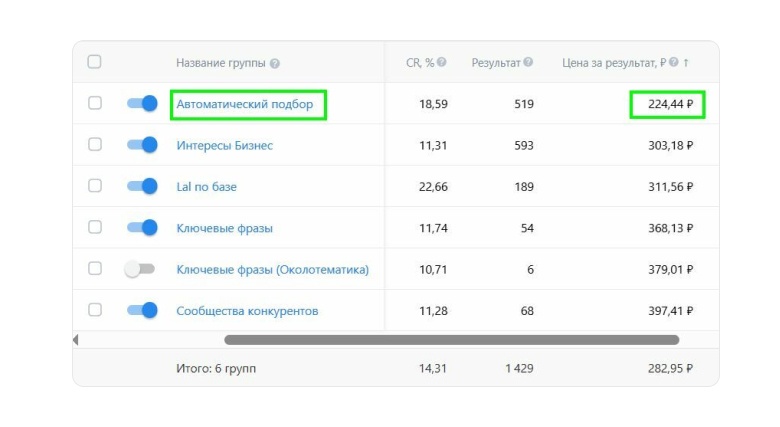
Task: Switch off the Сообщества конкурентов toggle
Action: point(142,310)
